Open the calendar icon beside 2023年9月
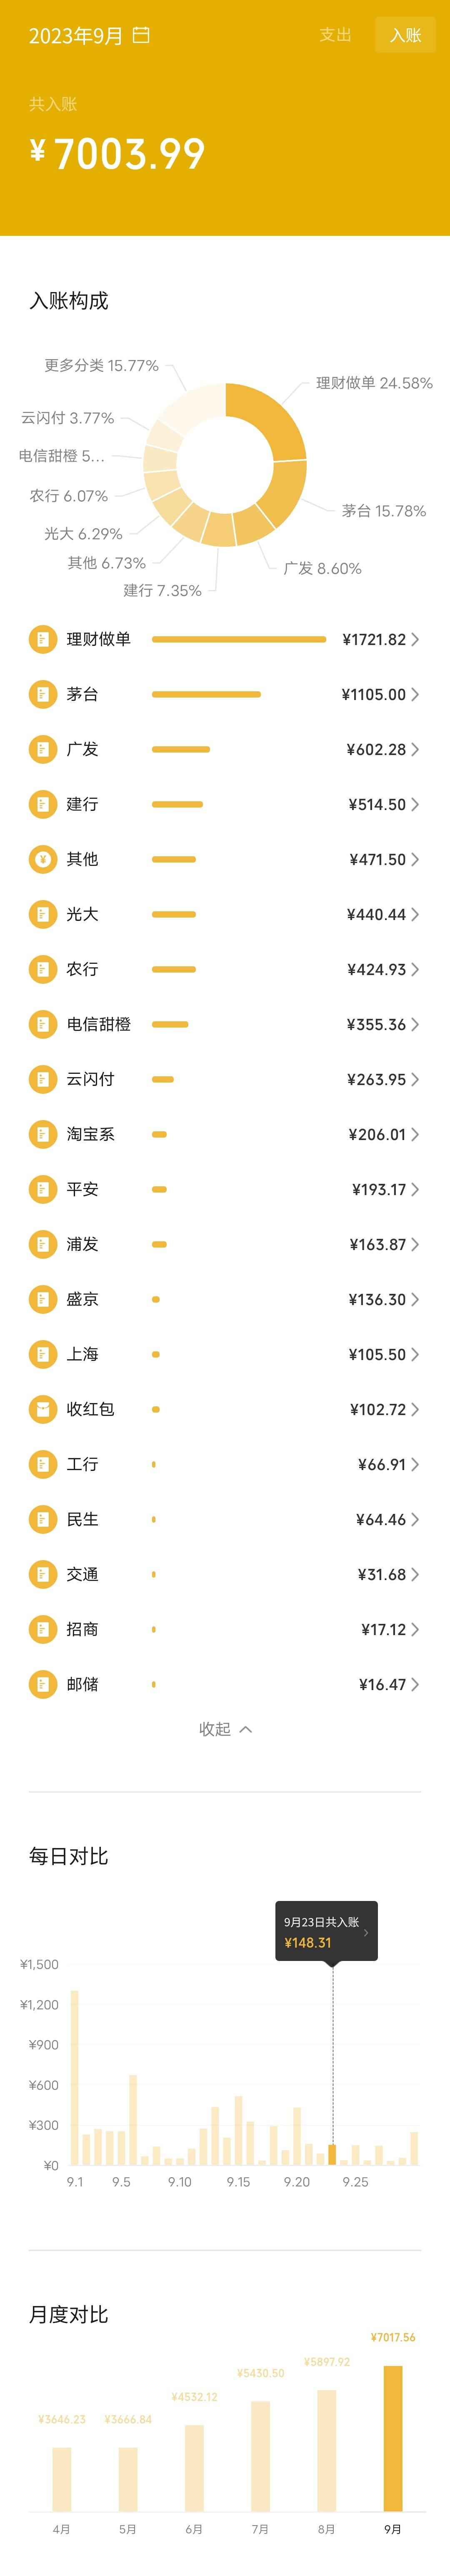 point(141,35)
